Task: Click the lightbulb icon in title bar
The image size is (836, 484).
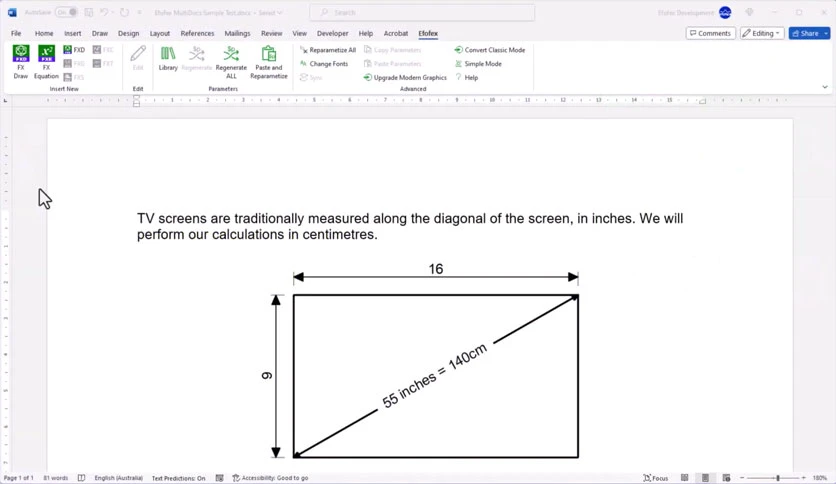Action: tap(750, 12)
